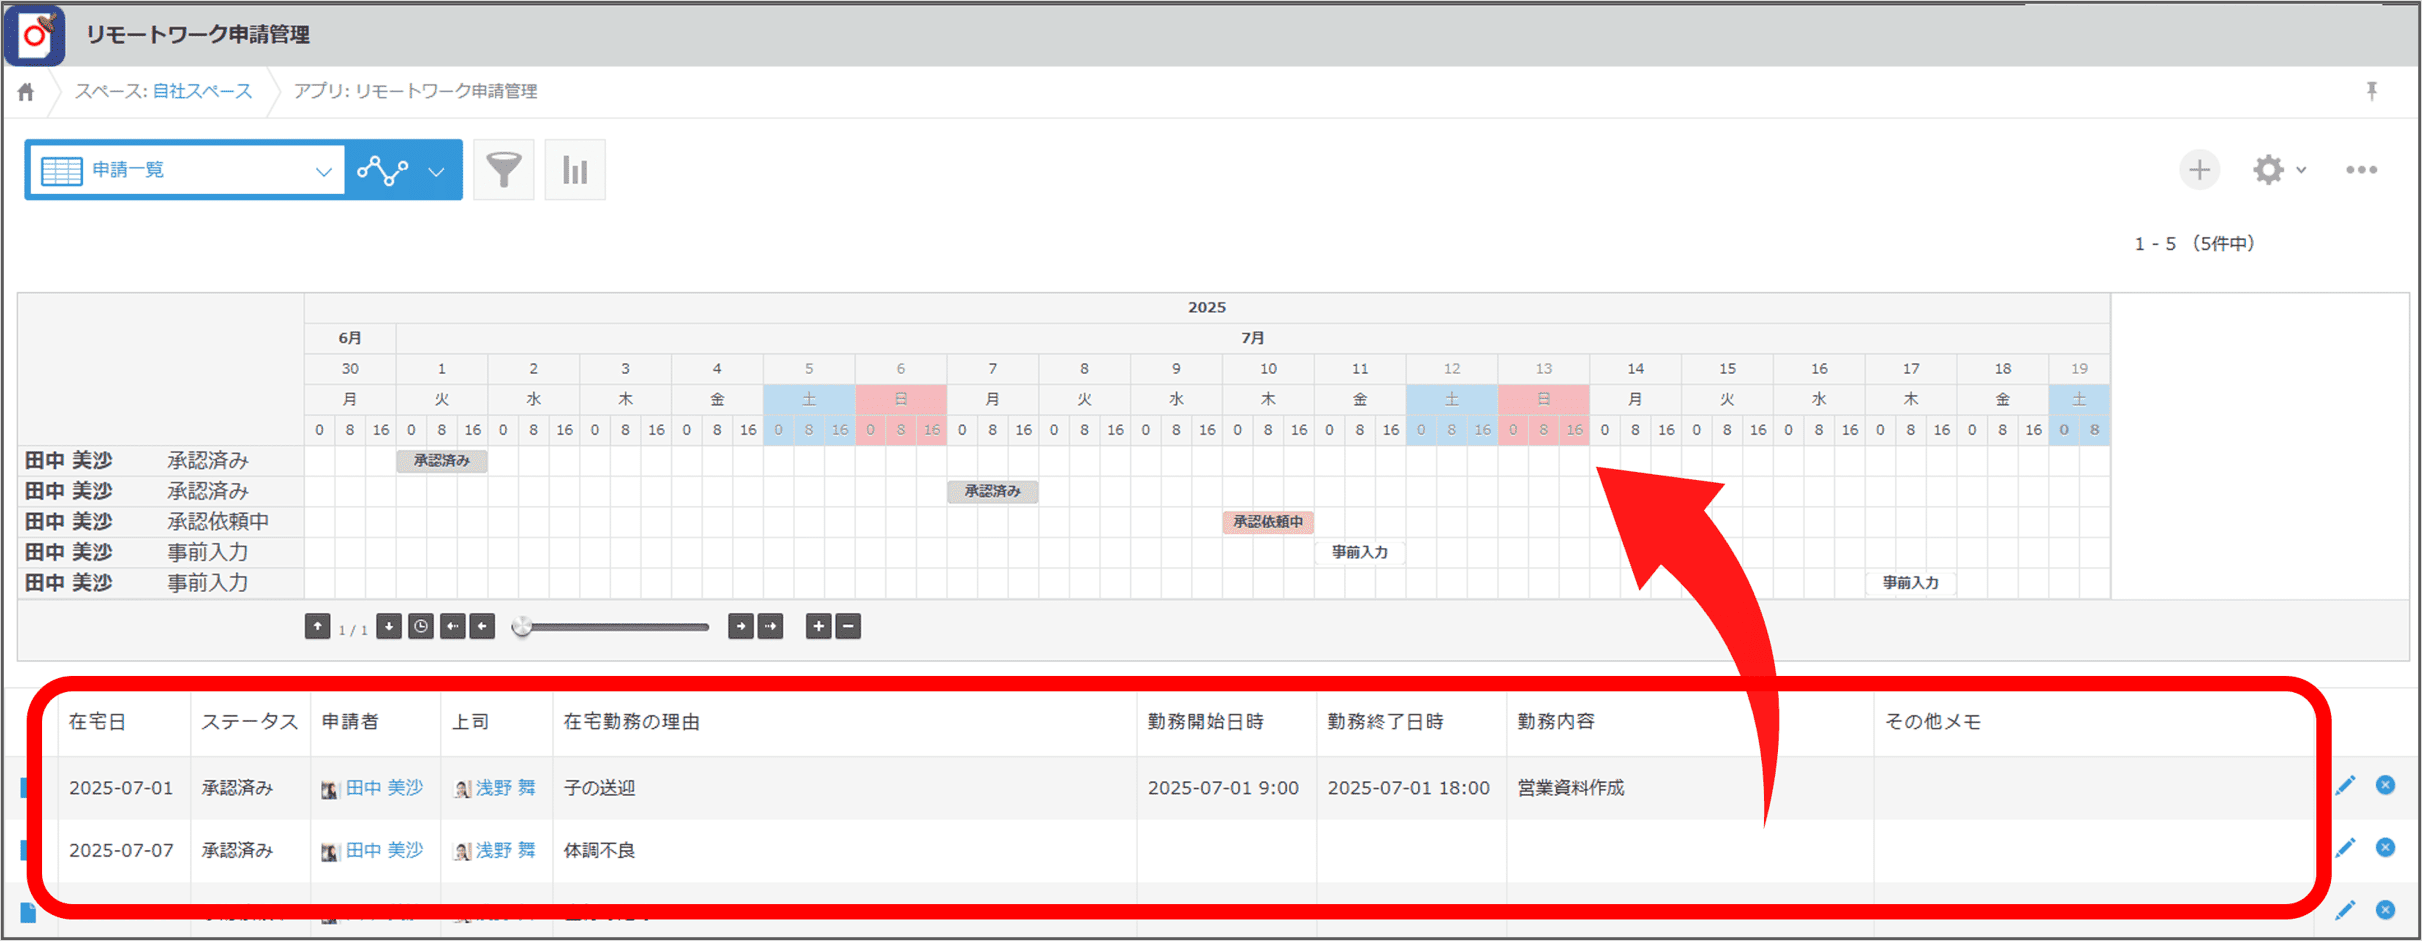Sort by the 在宅日 column header
This screenshot has width=2422, height=941.
point(97,722)
